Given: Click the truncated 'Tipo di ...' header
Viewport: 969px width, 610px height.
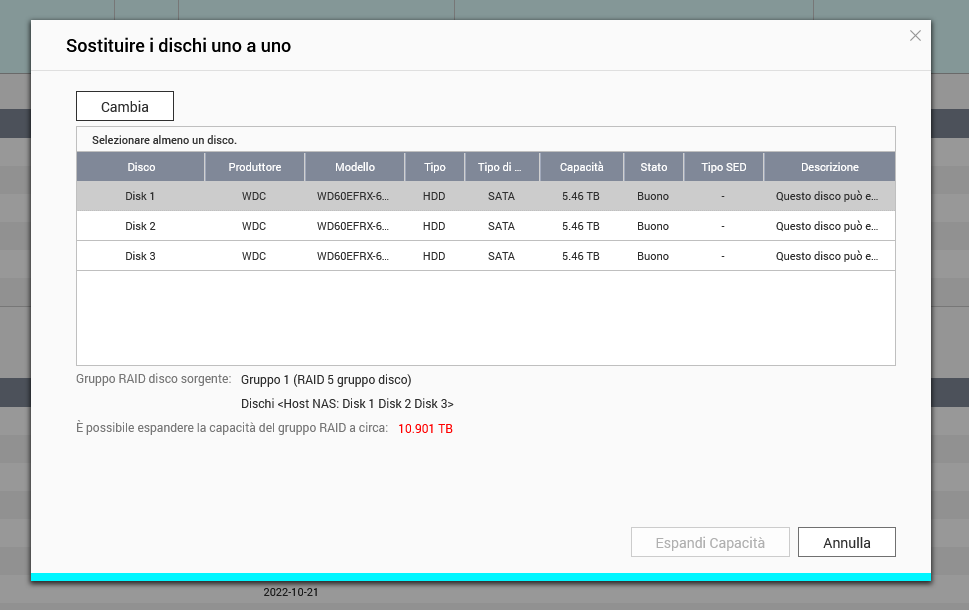Looking at the screenshot, I should click(501, 167).
